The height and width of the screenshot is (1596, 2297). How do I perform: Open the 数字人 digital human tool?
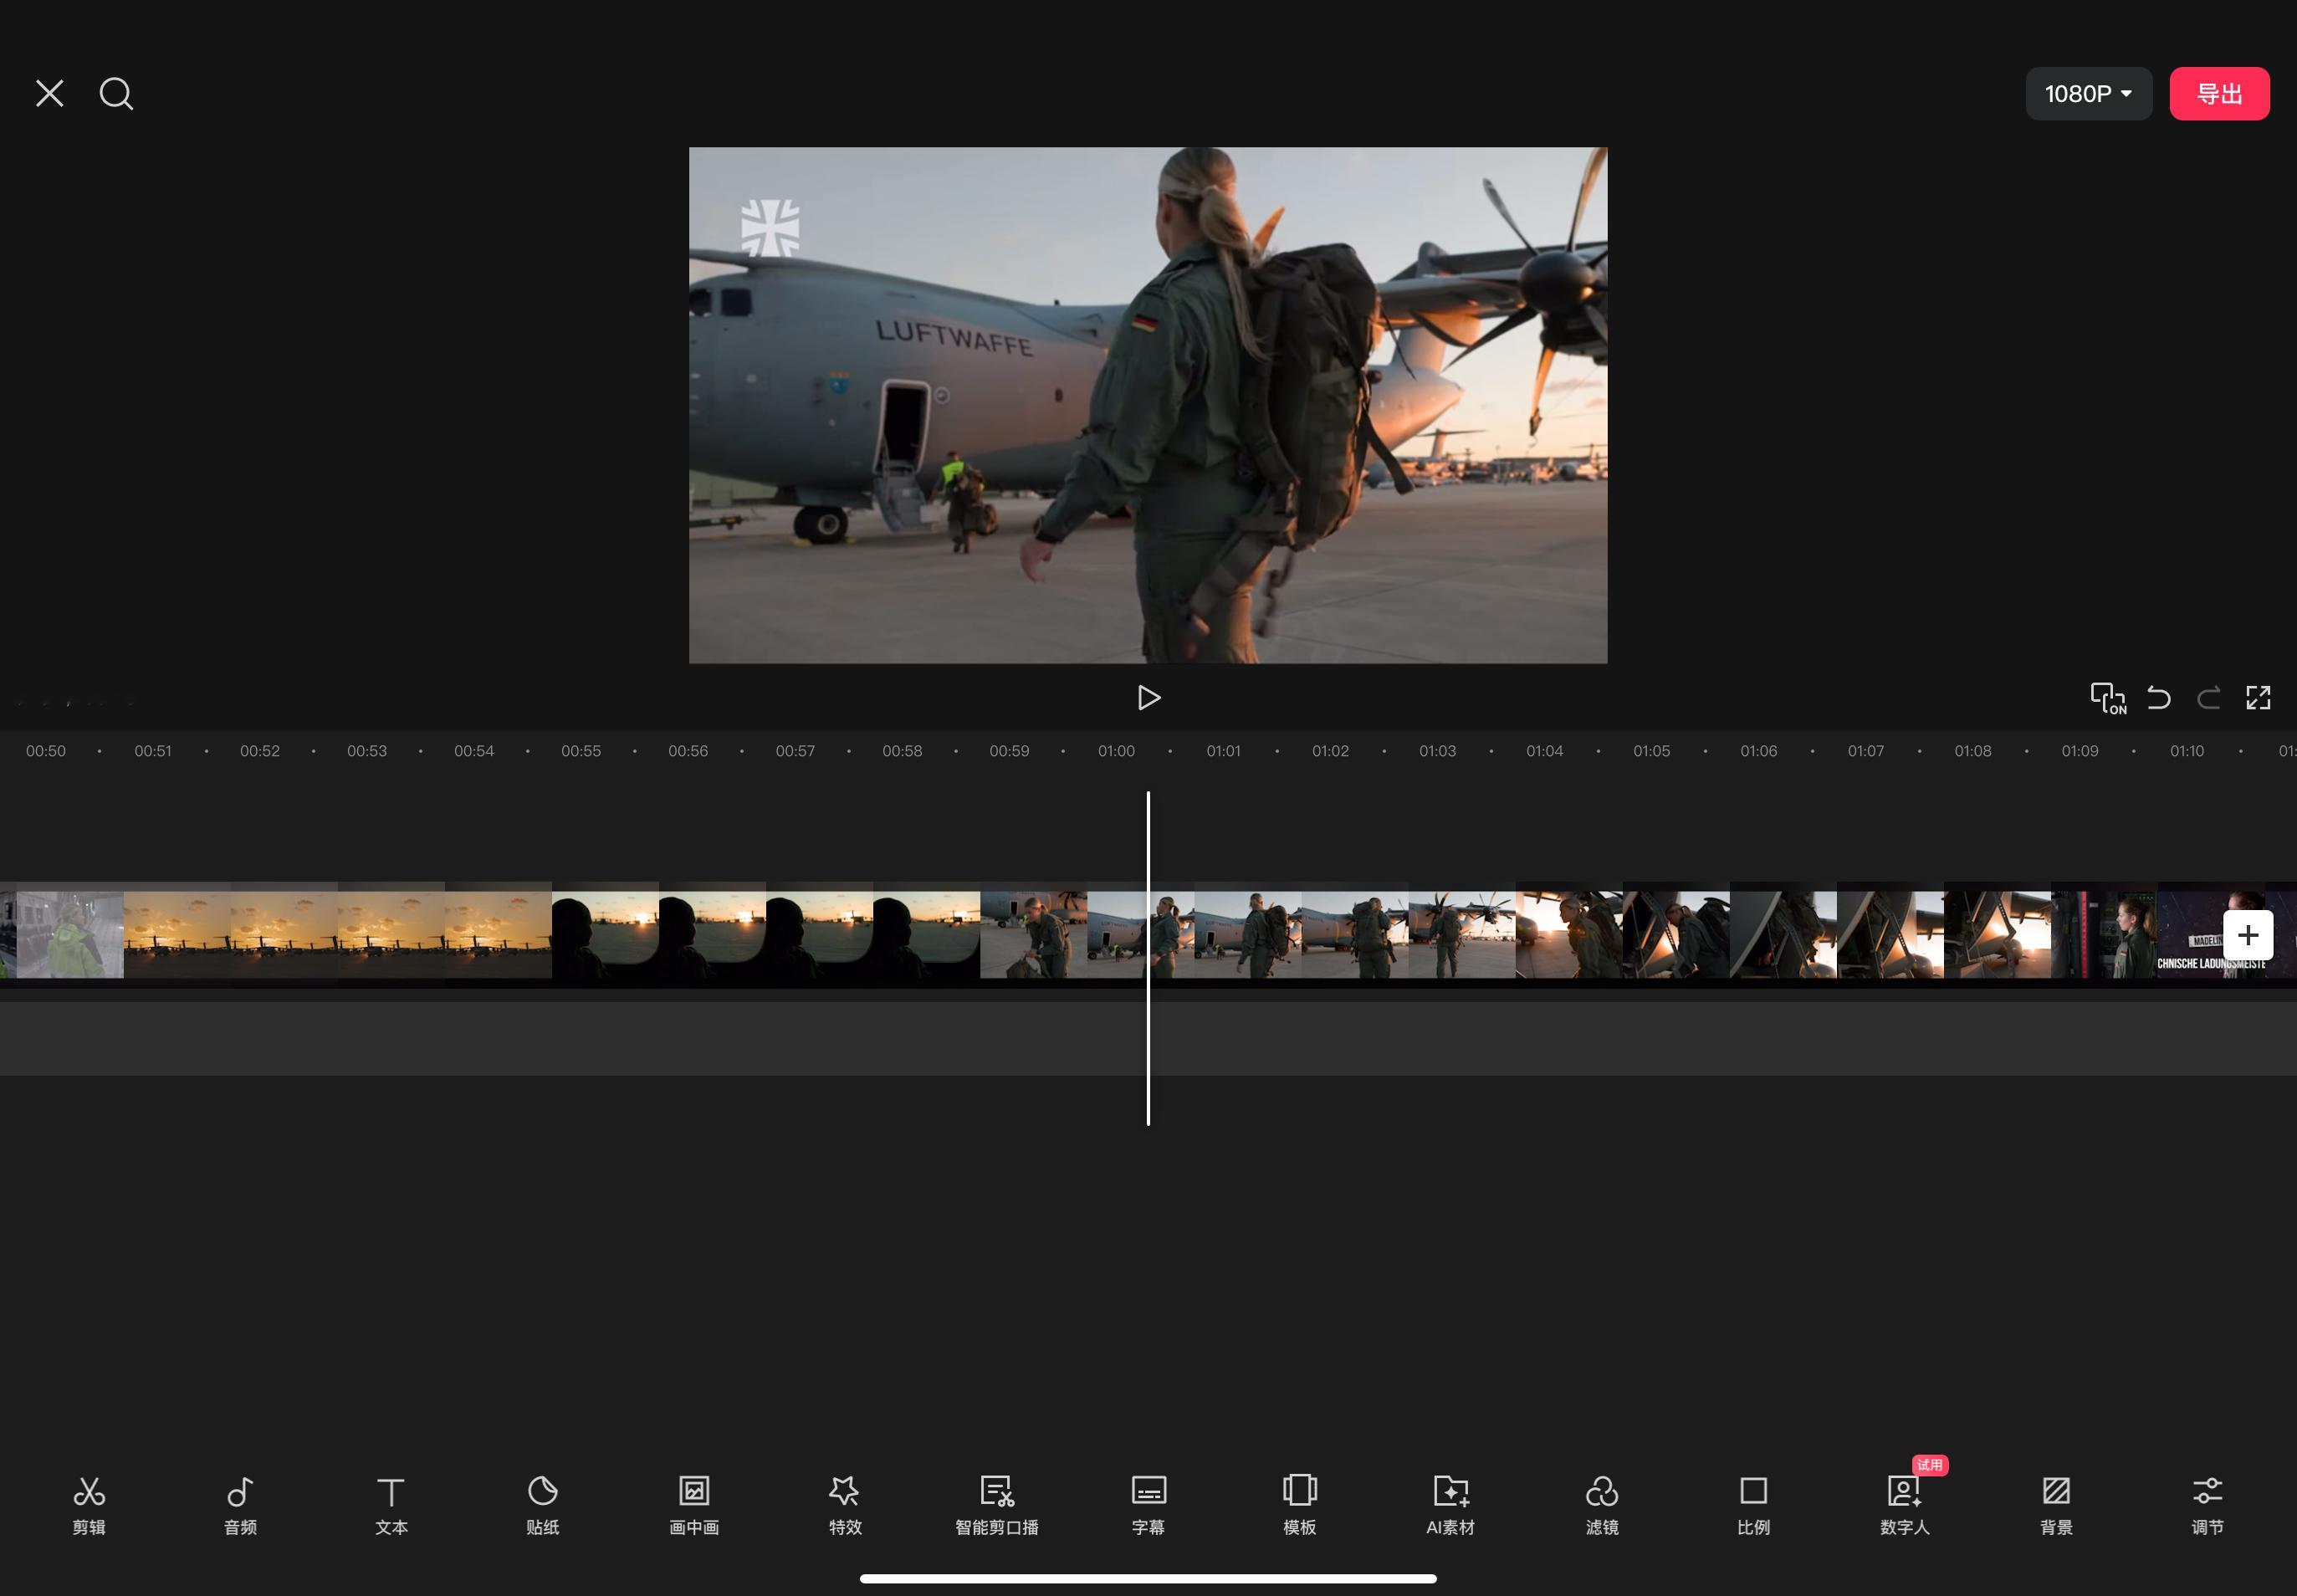click(1904, 1505)
